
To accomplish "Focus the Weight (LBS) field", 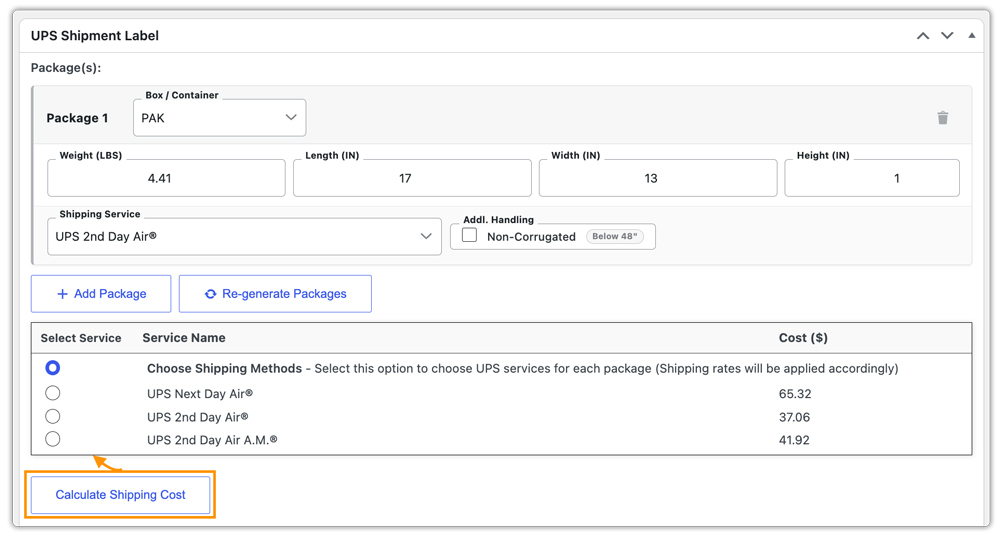I will (166, 178).
